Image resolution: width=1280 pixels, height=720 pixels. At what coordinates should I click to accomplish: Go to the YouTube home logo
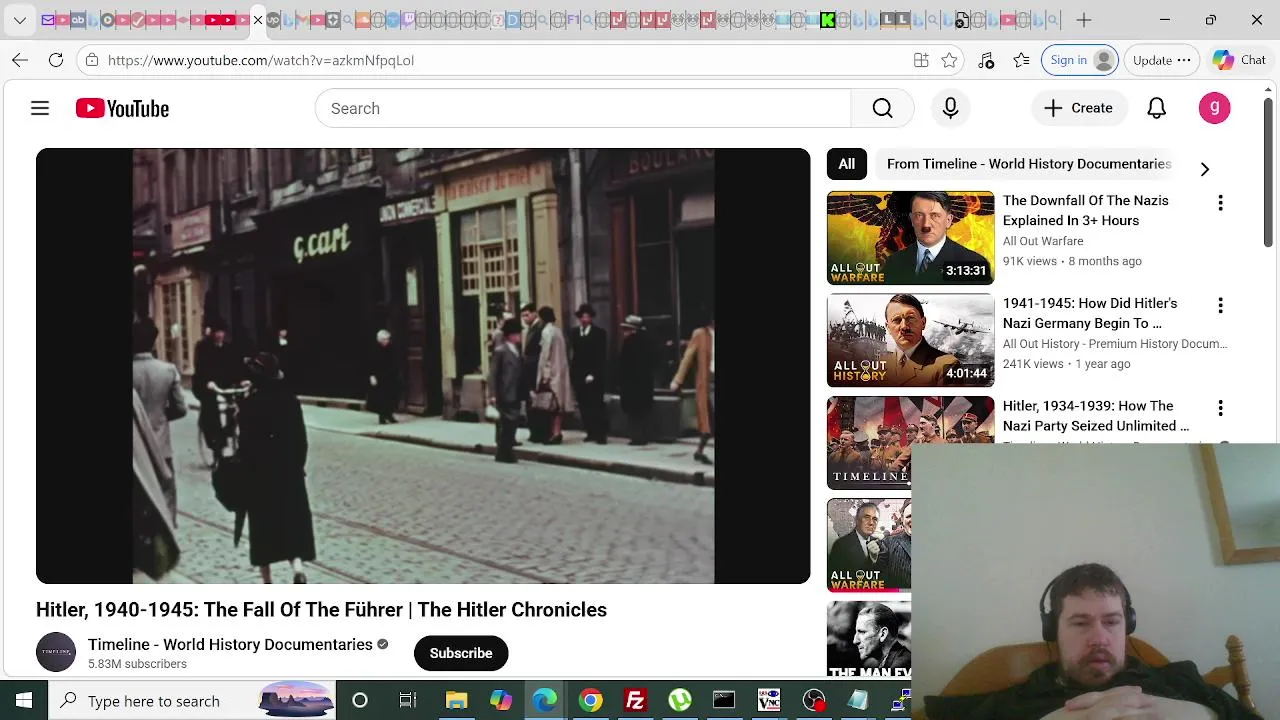tap(122, 108)
